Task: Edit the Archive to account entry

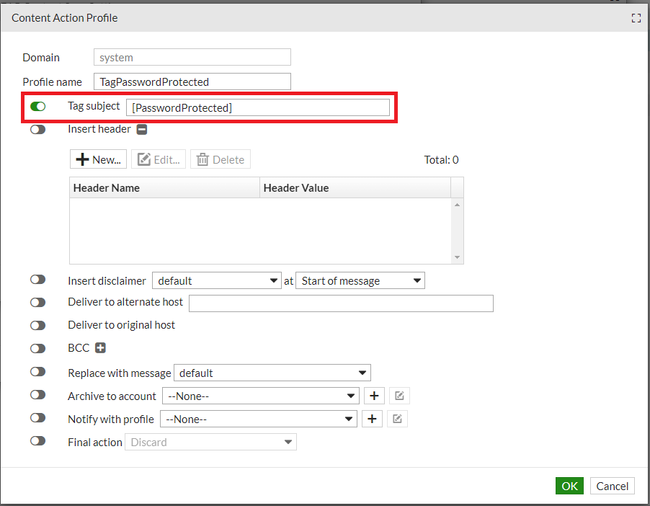Action: coord(398,396)
